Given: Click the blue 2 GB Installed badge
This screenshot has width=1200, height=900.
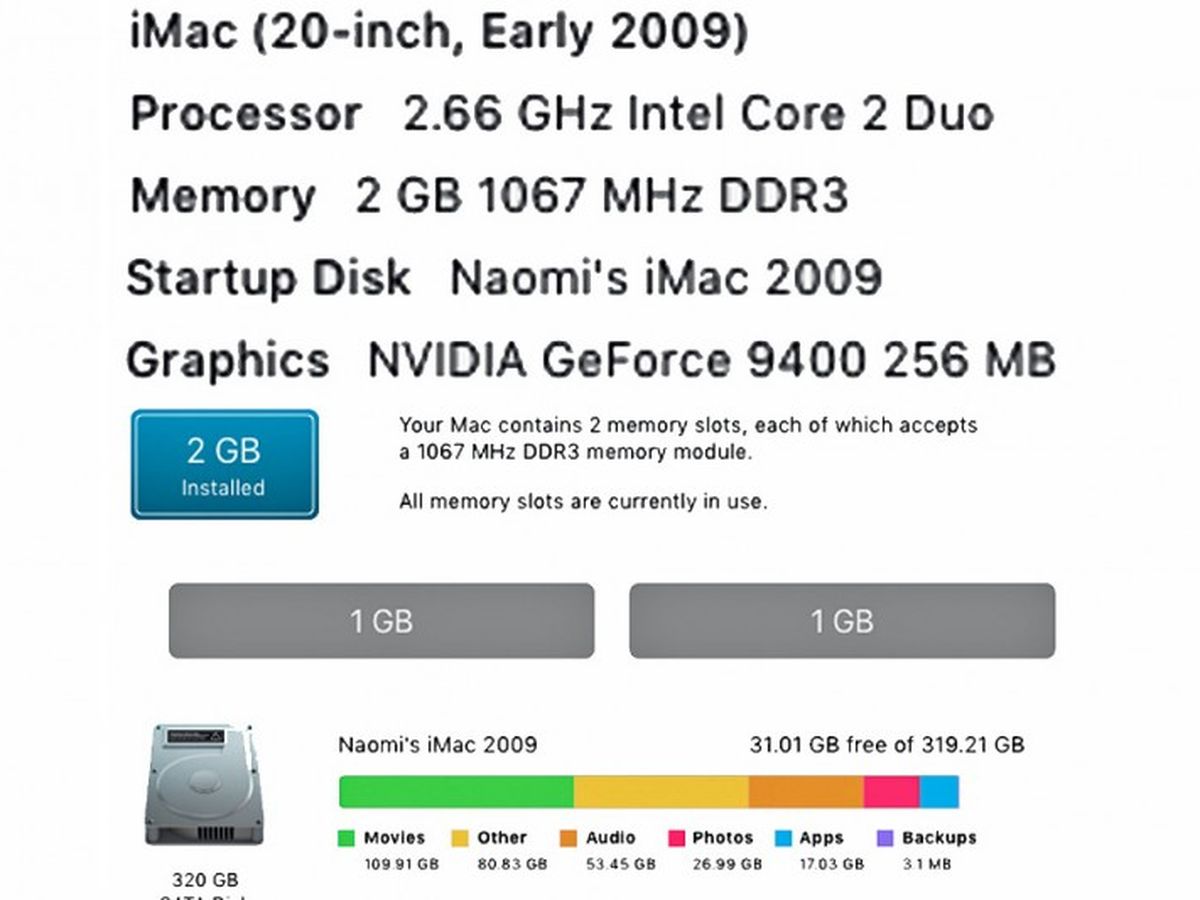Looking at the screenshot, I should [x=225, y=464].
